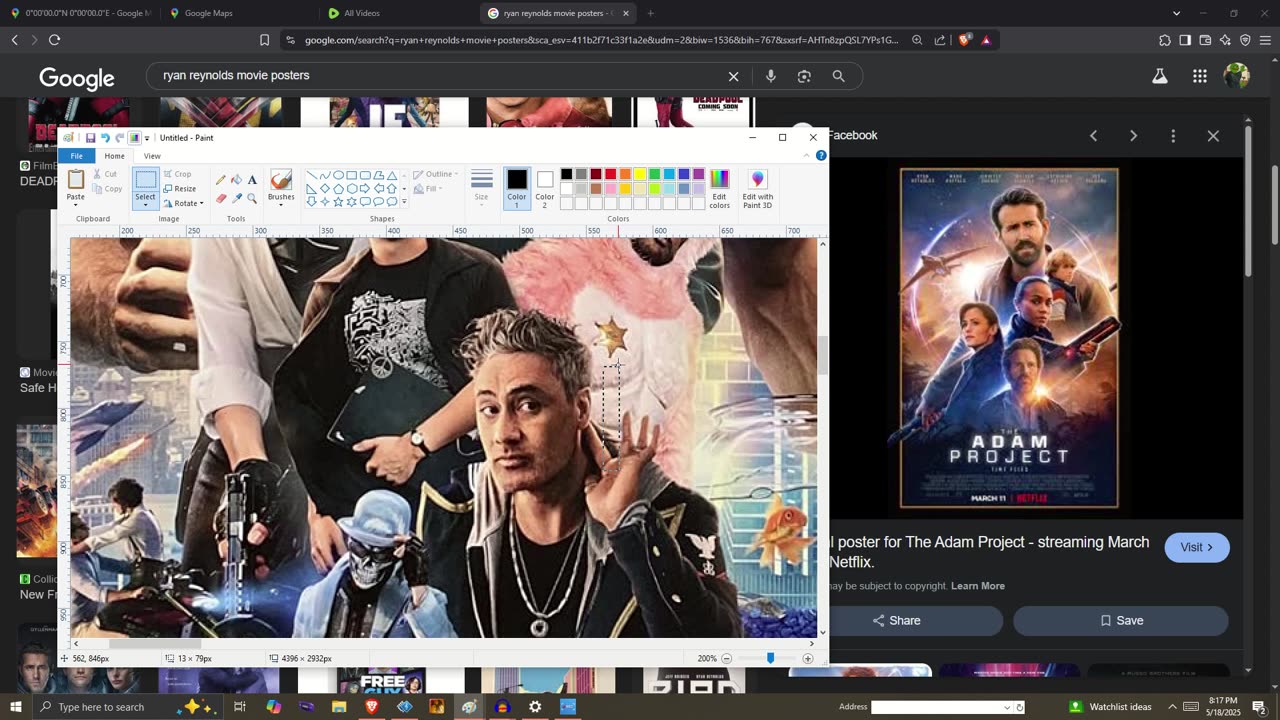Click the Share button in preview panel
1280x720 pixels.
tap(896, 621)
